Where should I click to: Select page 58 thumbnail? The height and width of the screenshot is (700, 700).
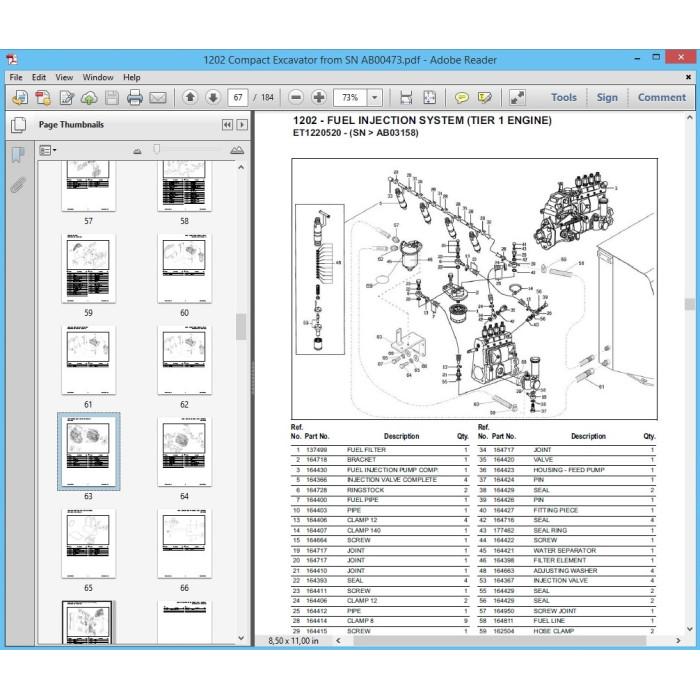point(184,186)
